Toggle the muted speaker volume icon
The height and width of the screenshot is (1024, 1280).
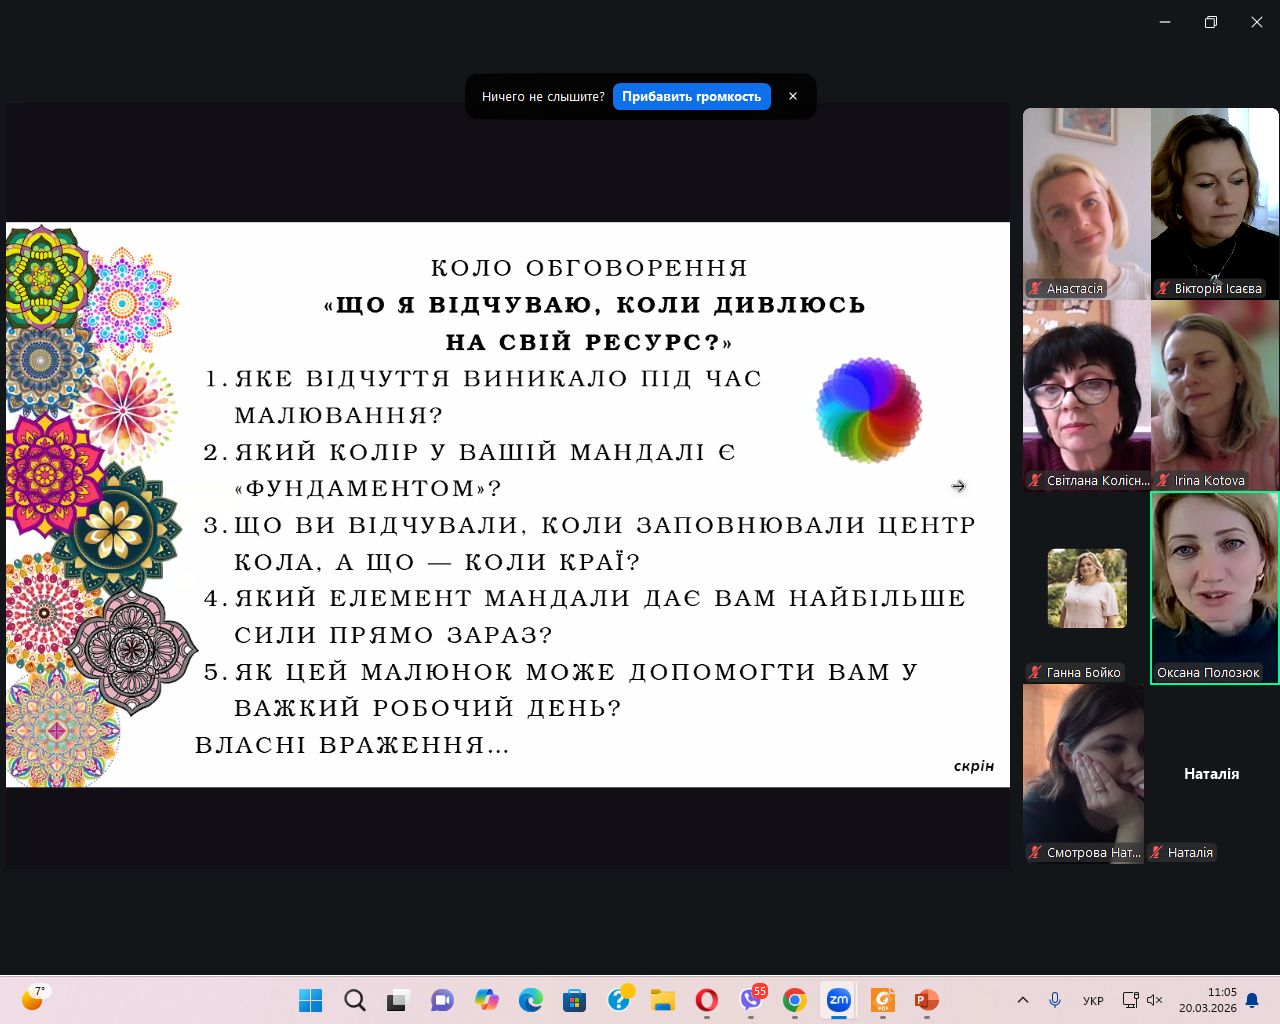point(1155,1000)
